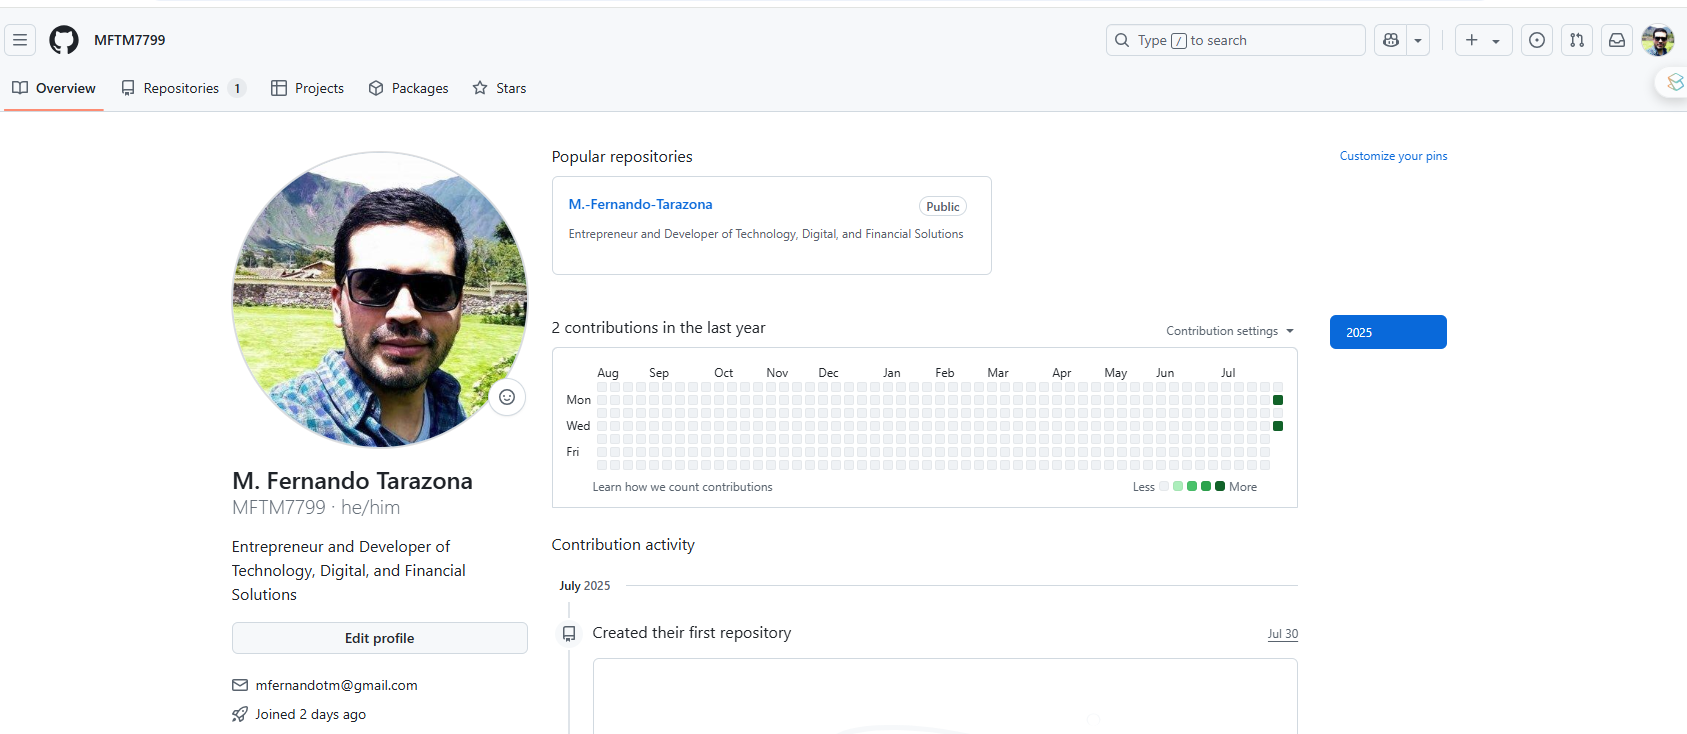The height and width of the screenshot is (734, 1687).
Task: Switch to the Packages tab
Action: click(408, 88)
